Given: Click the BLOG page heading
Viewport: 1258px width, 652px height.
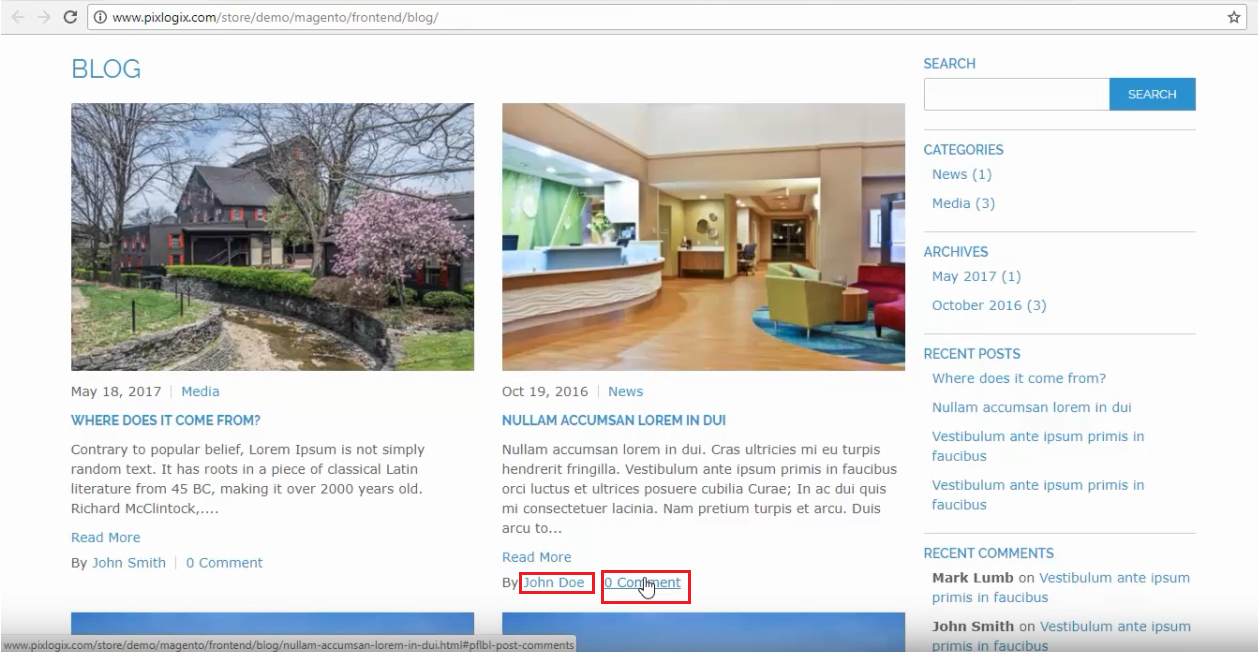Looking at the screenshot, I should click(106, 69).
